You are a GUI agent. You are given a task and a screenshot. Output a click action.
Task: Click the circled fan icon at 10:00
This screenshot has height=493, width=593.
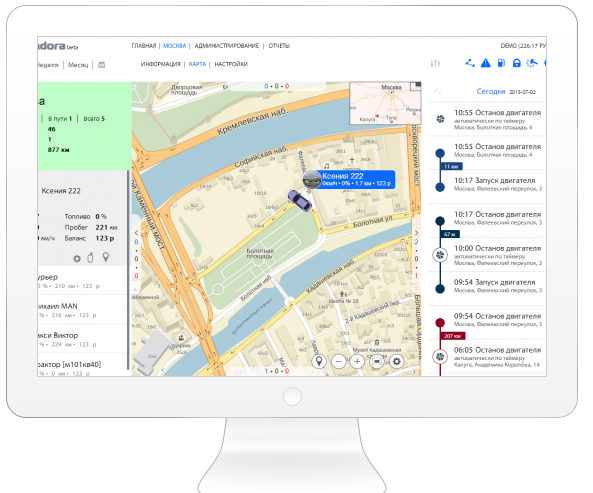click(440, 255)
